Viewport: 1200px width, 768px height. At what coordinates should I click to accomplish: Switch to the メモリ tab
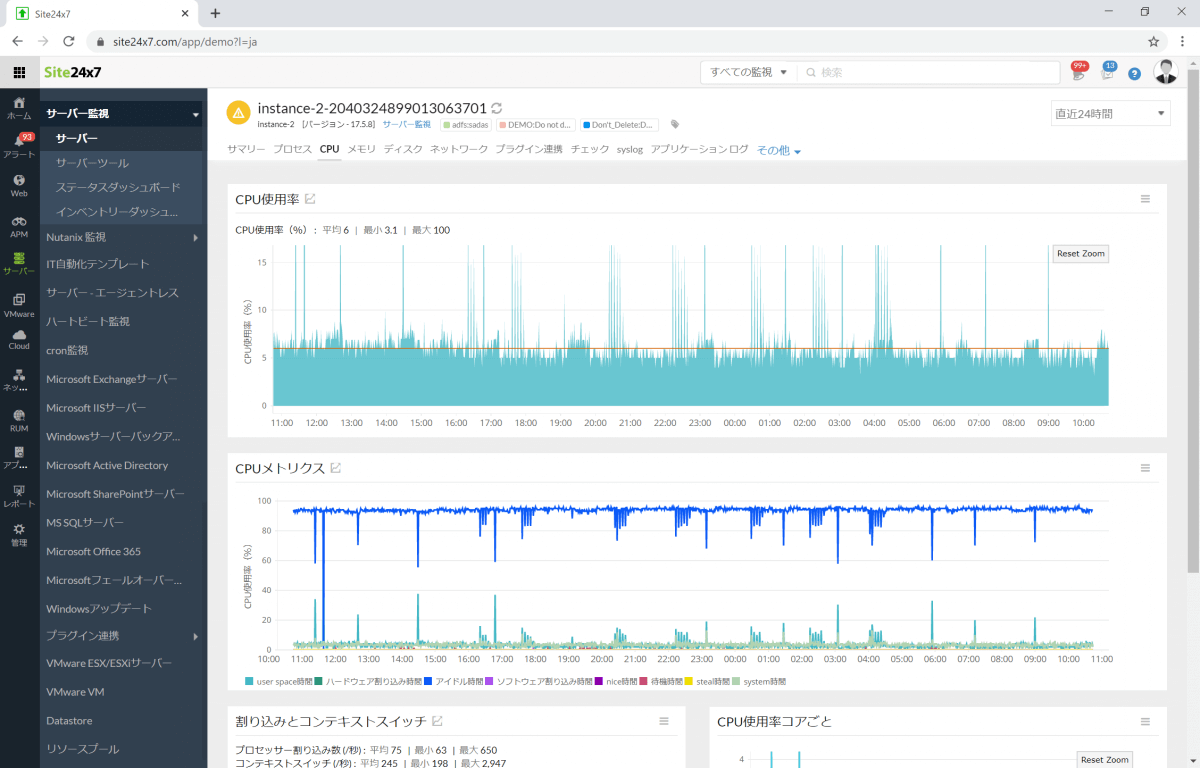pyautogui.click(x=361, y=149)
